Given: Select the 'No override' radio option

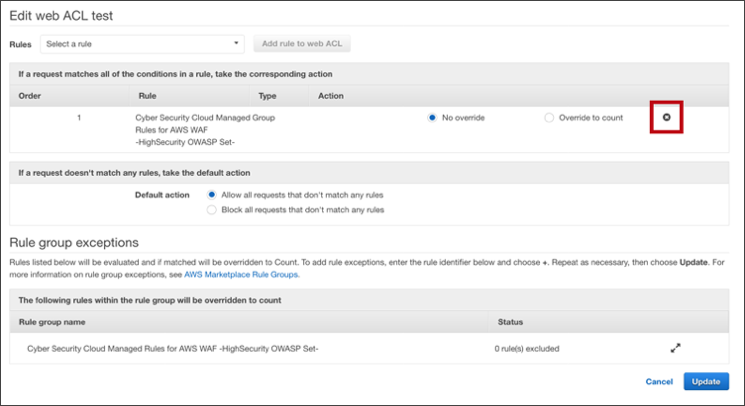Looking at the screenshot, I should click(x=433, y=118).
